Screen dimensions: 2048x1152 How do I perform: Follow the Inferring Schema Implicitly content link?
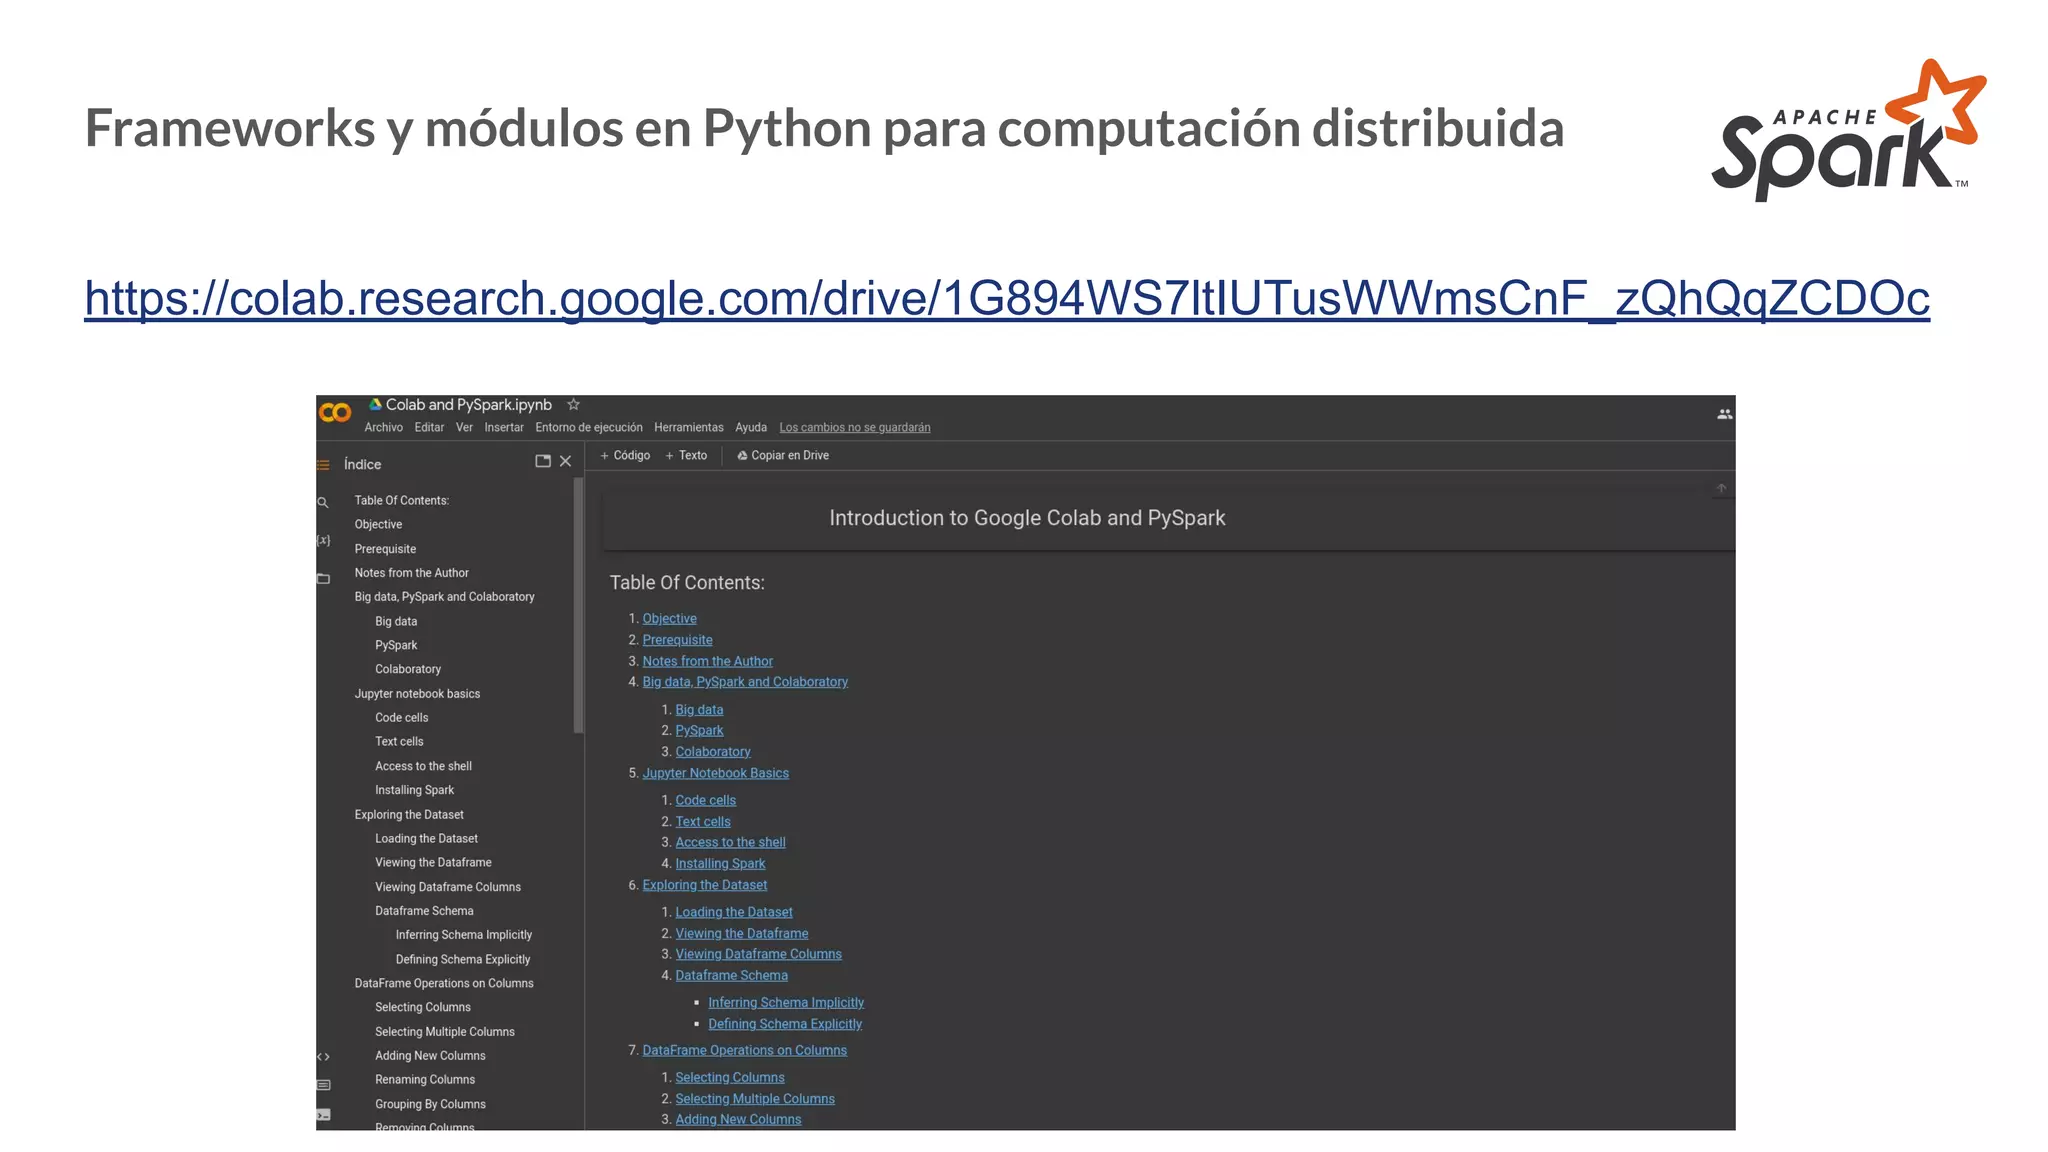pos(786,1003)
